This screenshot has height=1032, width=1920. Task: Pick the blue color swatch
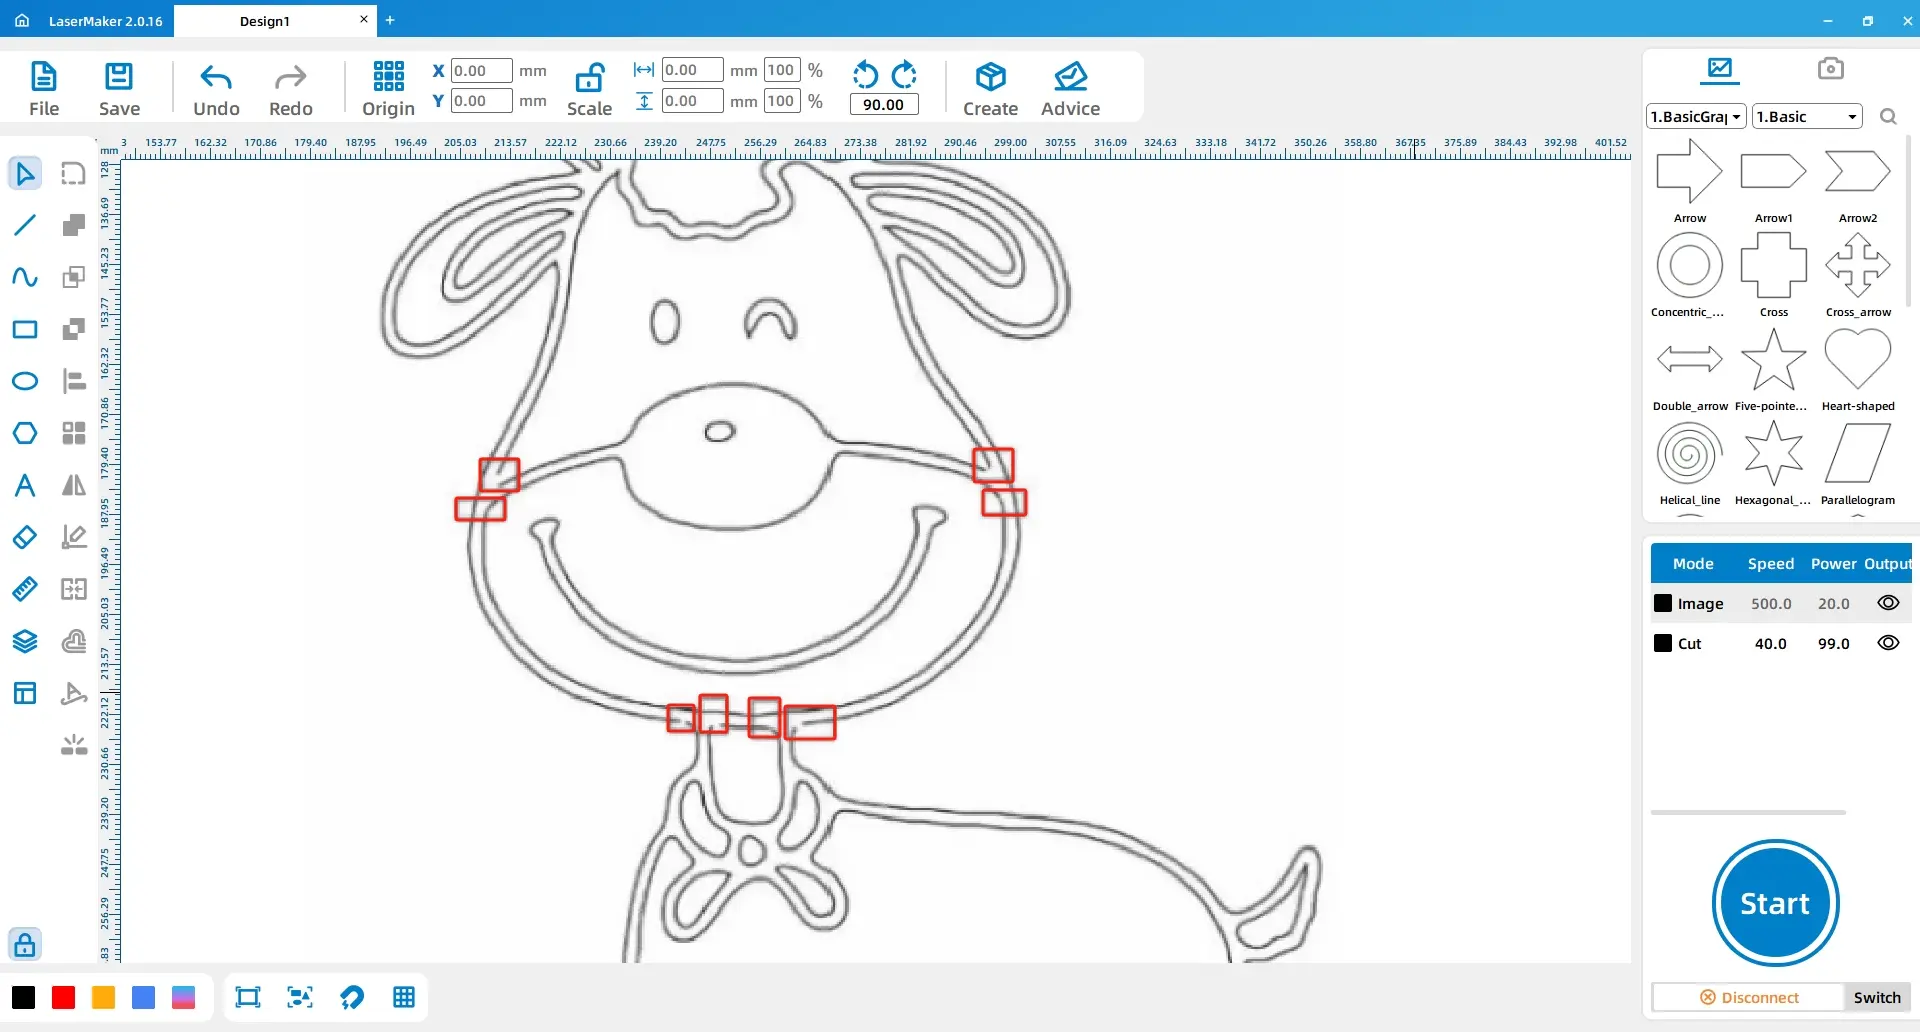click(143, 997)
